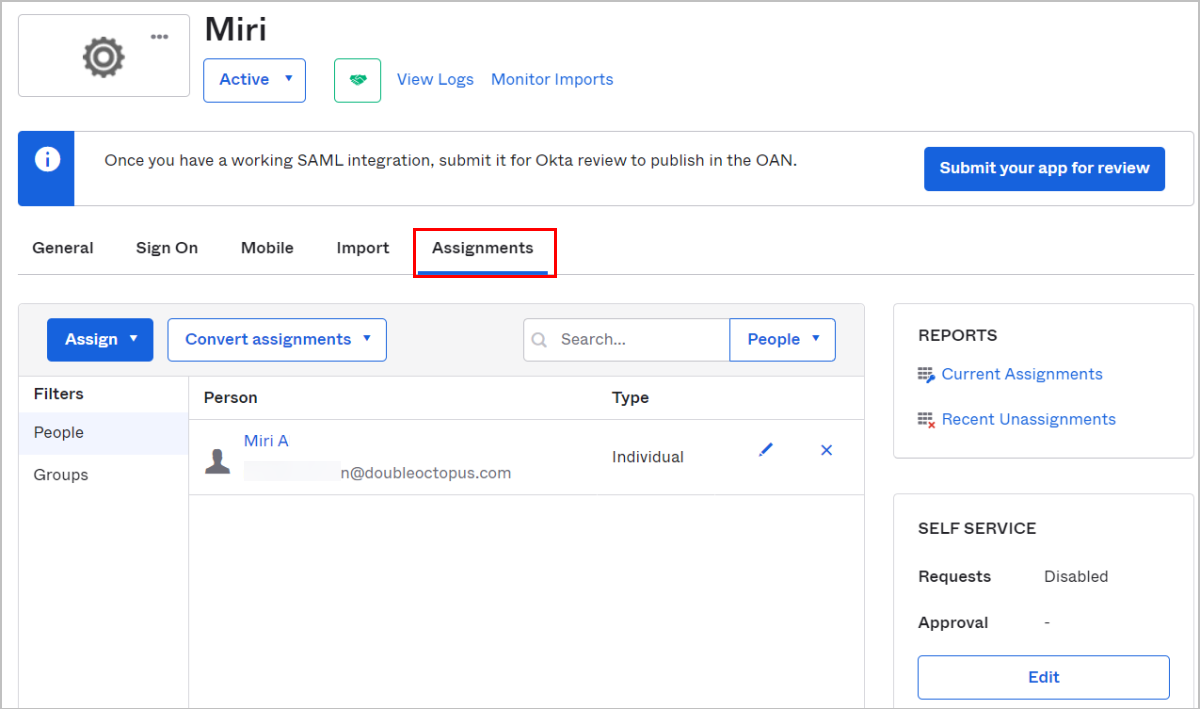The width and height of the screenshot is (1200, 709).
Task: Click the View Logs link
Action: (435, 80)
